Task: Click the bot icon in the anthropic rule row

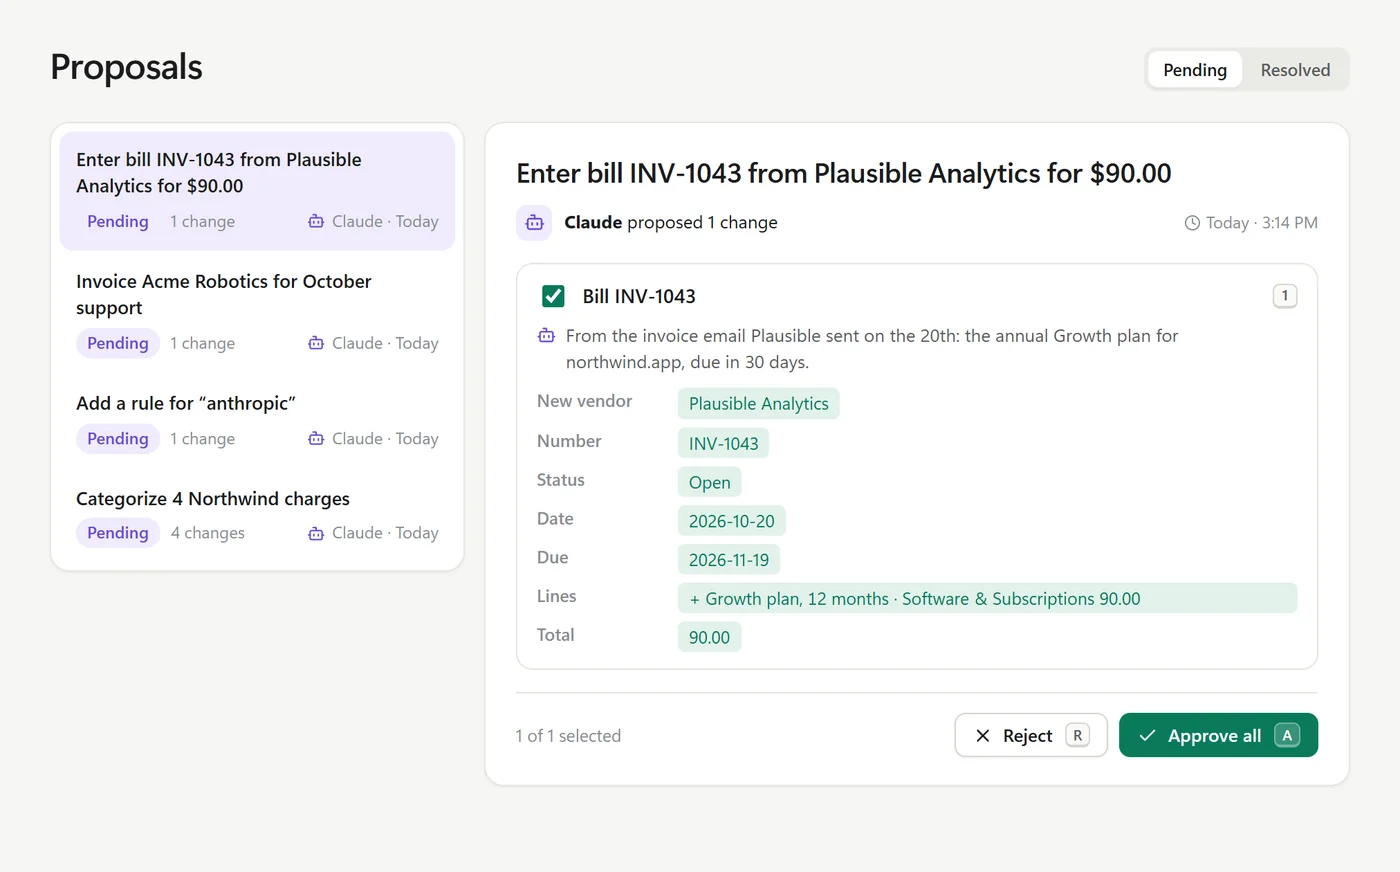Action: (316, 438)
